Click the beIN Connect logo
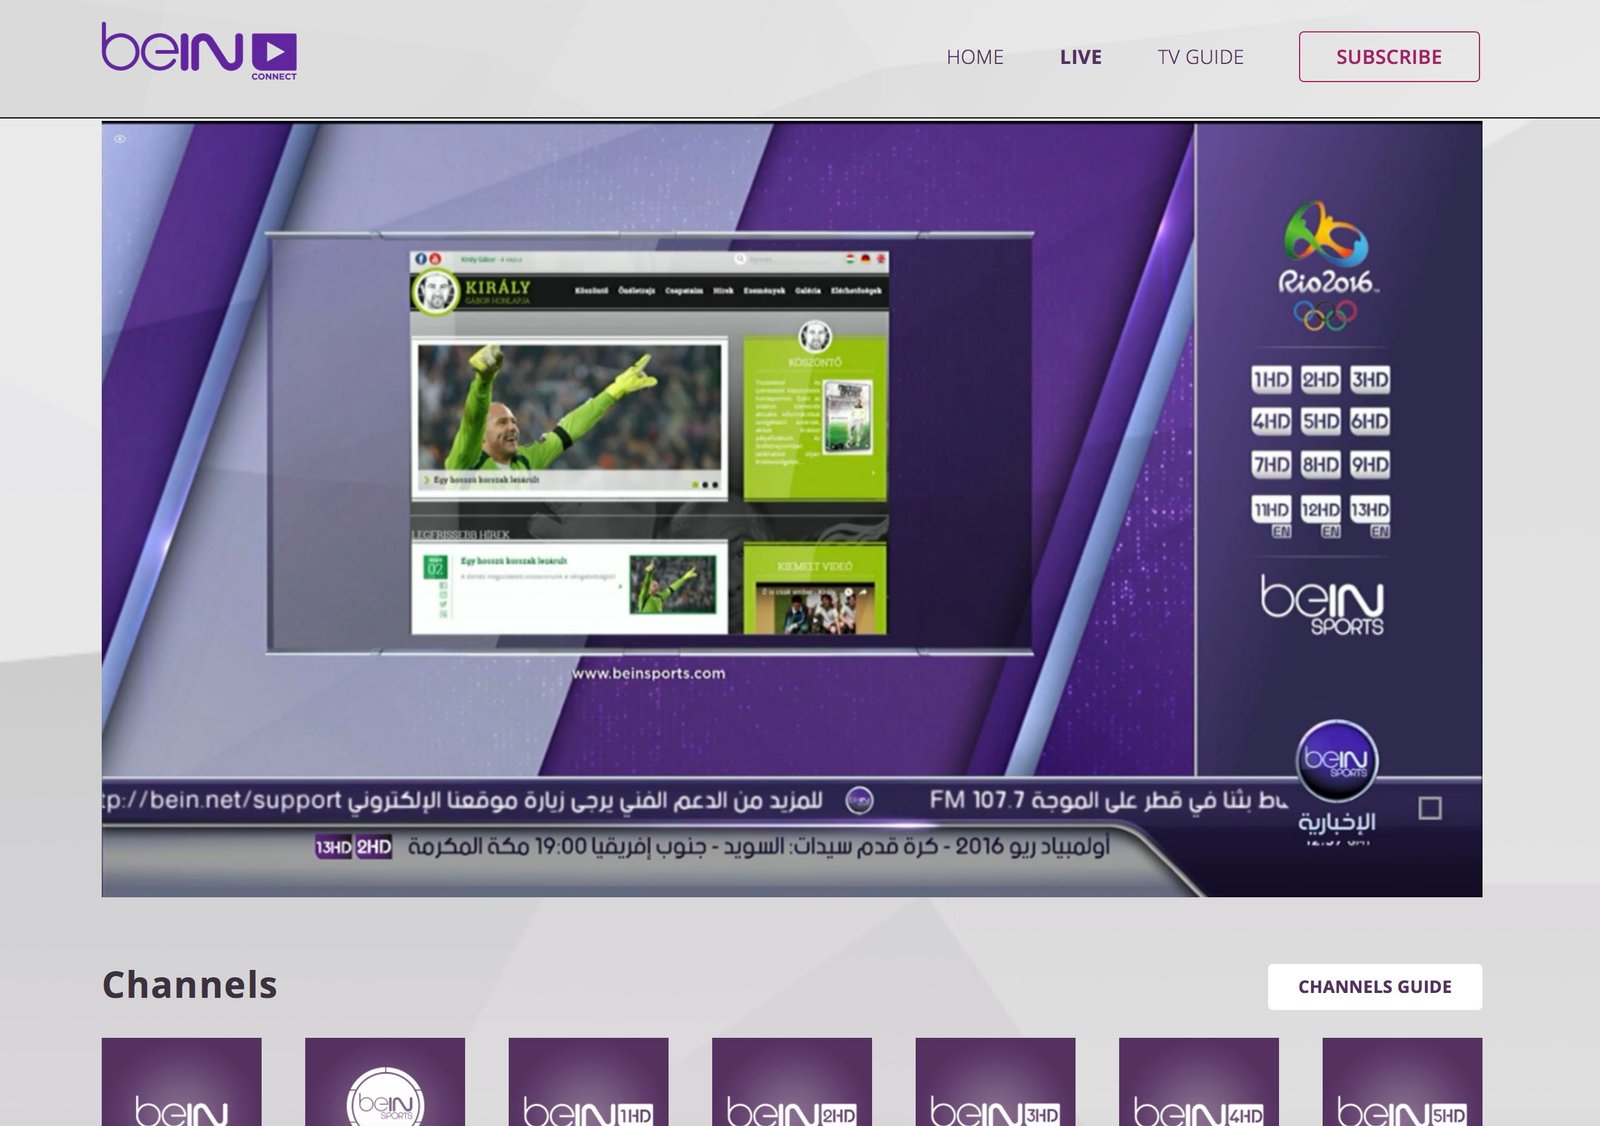1600x1126 pixels. pos(199,51)
